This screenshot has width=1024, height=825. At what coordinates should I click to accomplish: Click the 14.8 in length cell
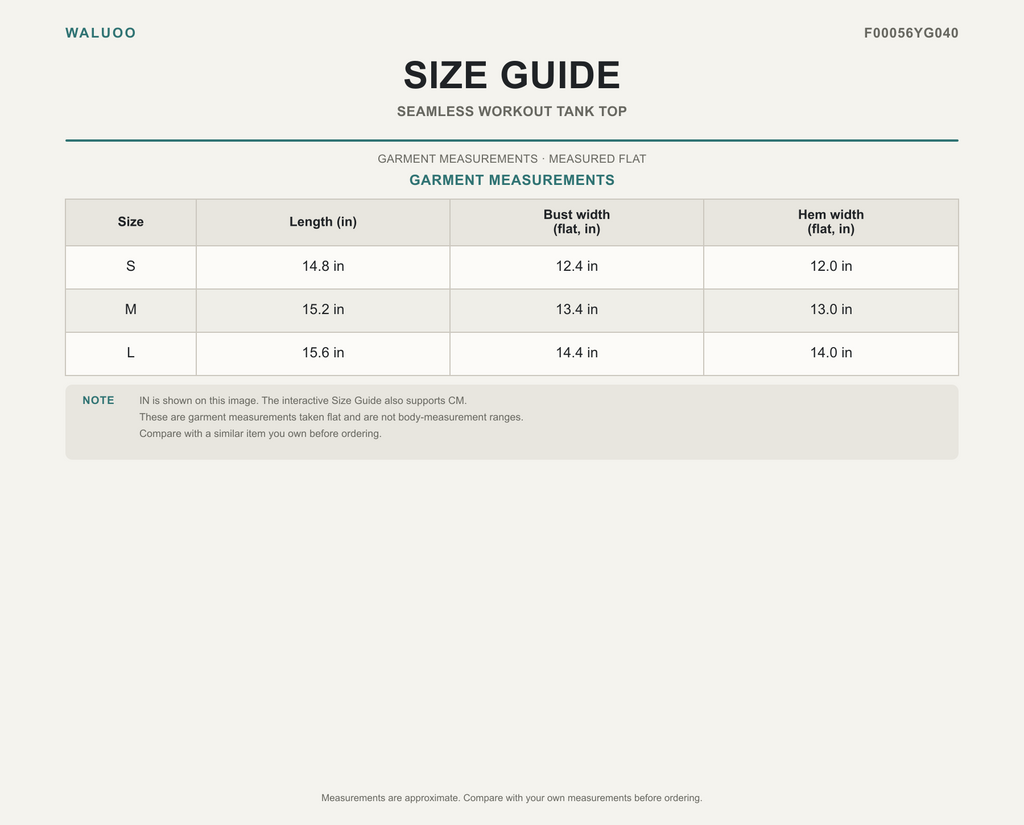click(323, 267)
